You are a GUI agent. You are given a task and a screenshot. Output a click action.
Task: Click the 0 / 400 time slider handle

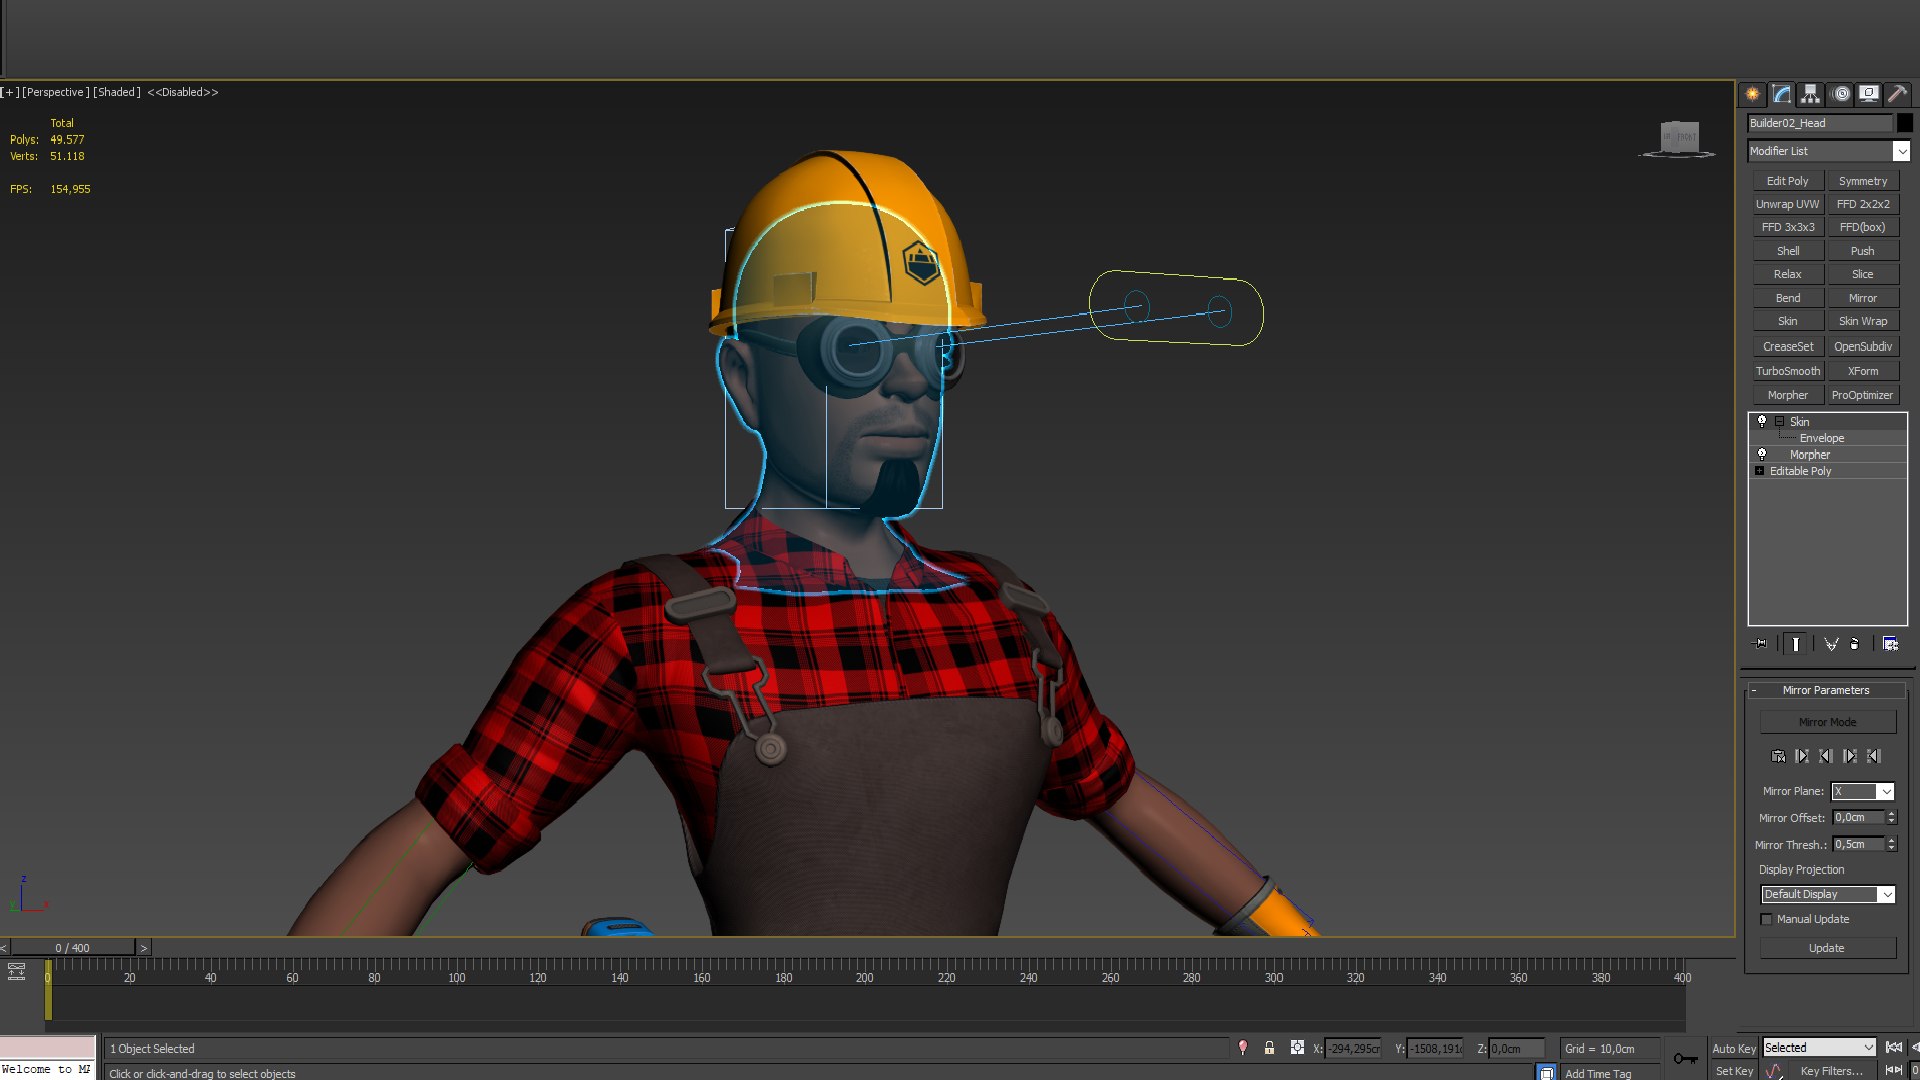click(x=72, y=948)
